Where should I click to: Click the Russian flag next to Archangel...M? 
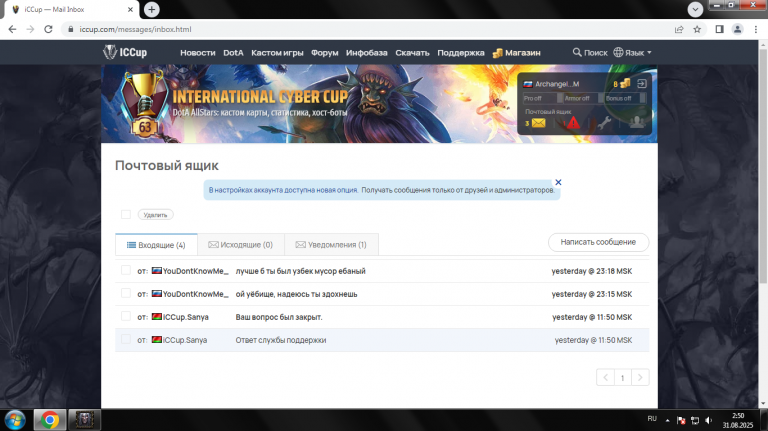[x=528, y=84]
